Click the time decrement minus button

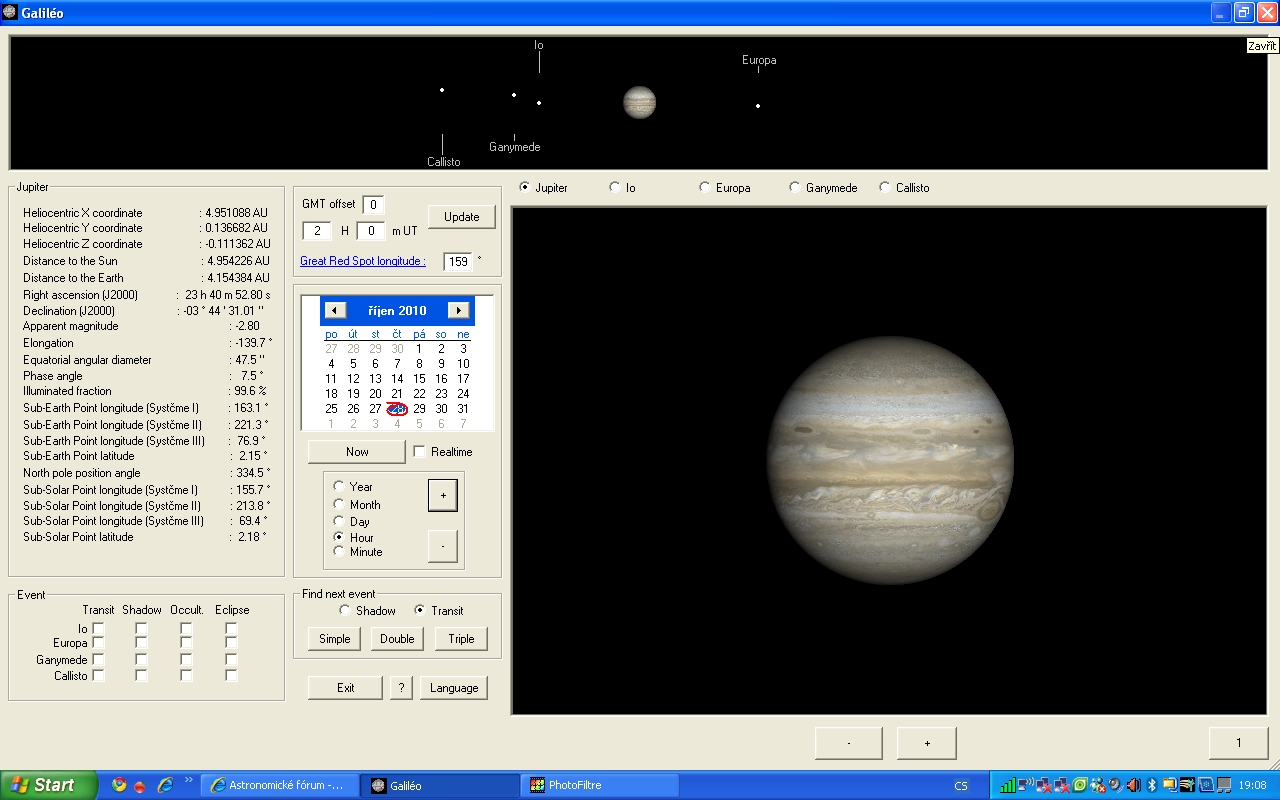[x=443, y=546]
